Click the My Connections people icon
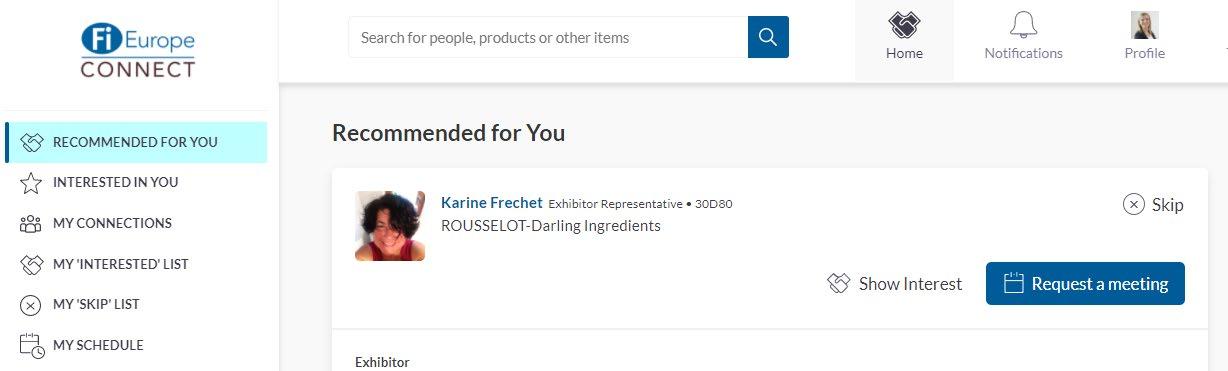The width and height of the screenshot is (1228, 371). 31,224
